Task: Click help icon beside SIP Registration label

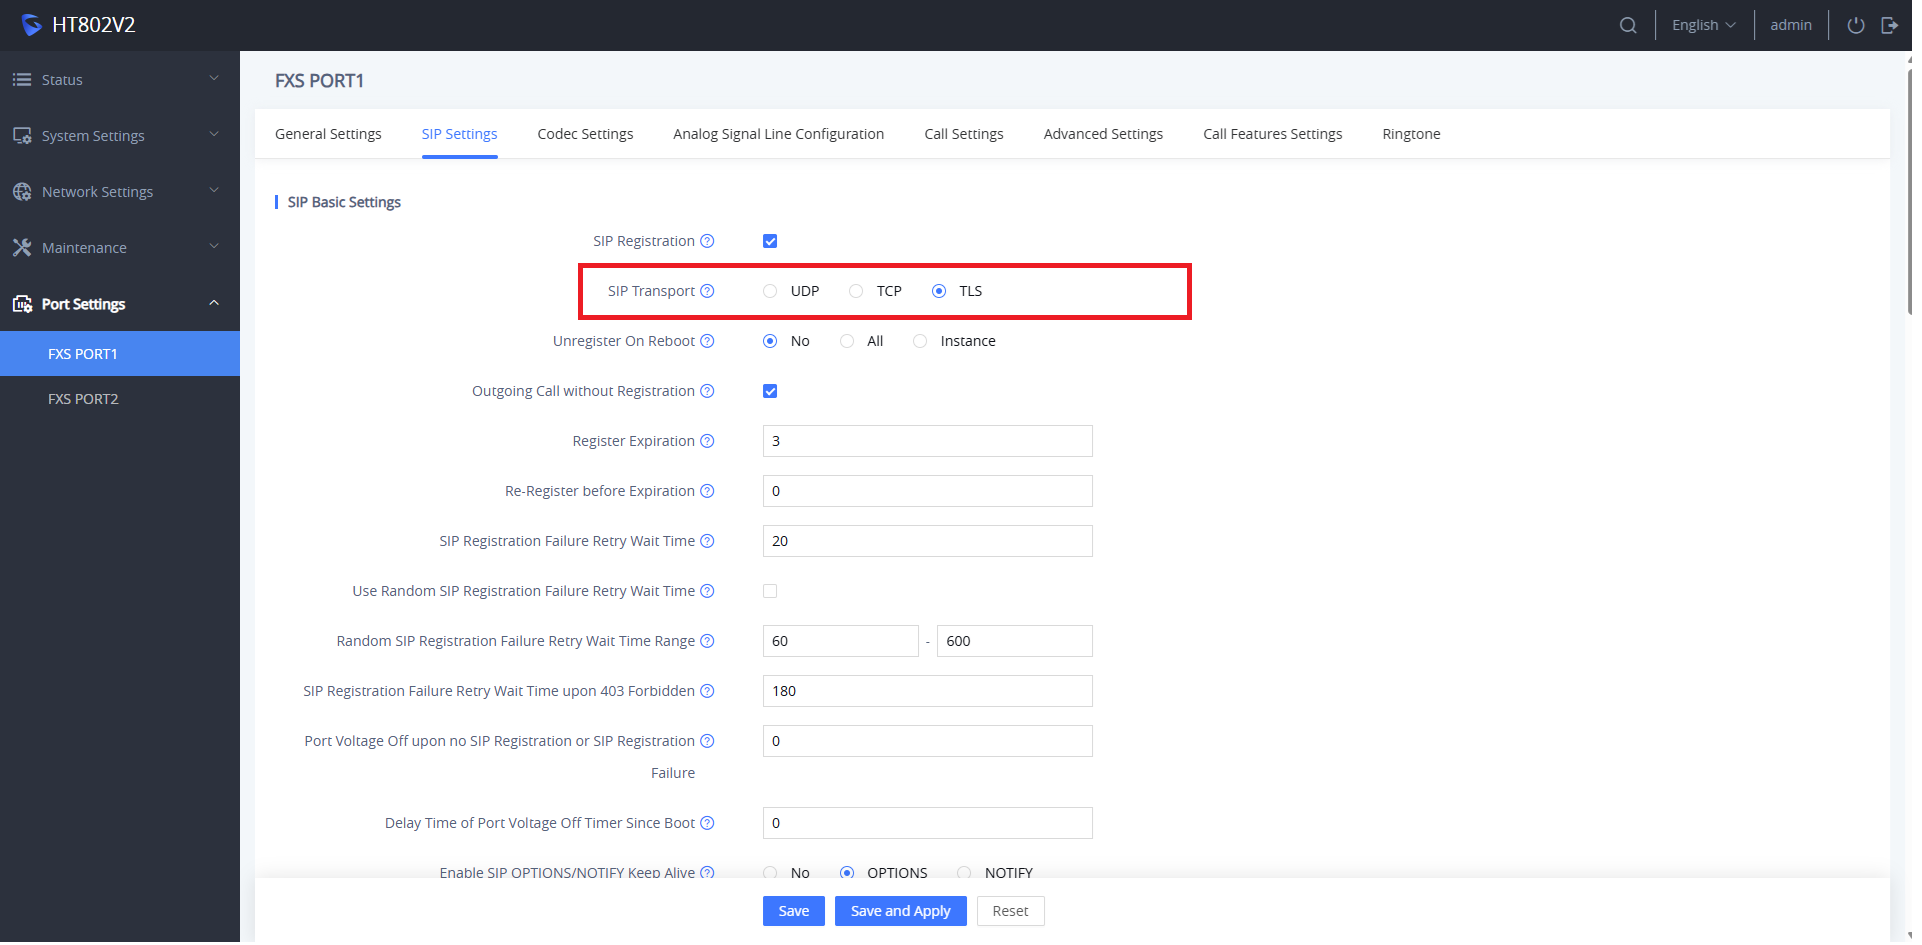Action: 707,241
